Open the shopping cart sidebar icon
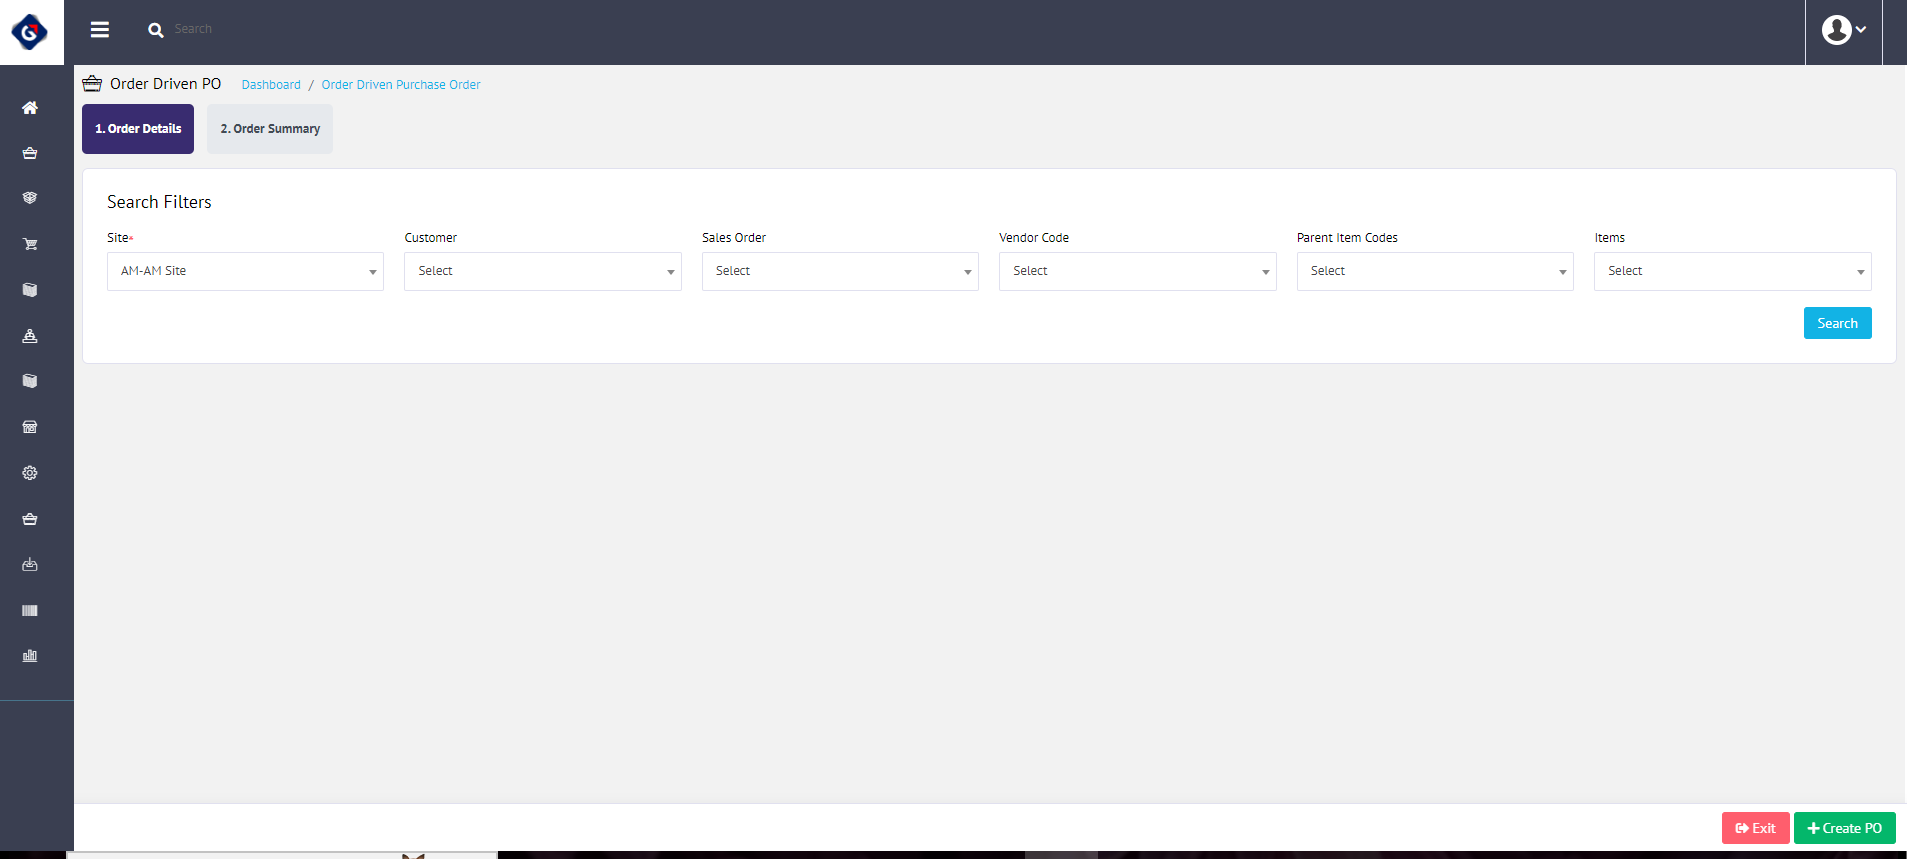Screen dimensions: 1907x859 [30, 244]
